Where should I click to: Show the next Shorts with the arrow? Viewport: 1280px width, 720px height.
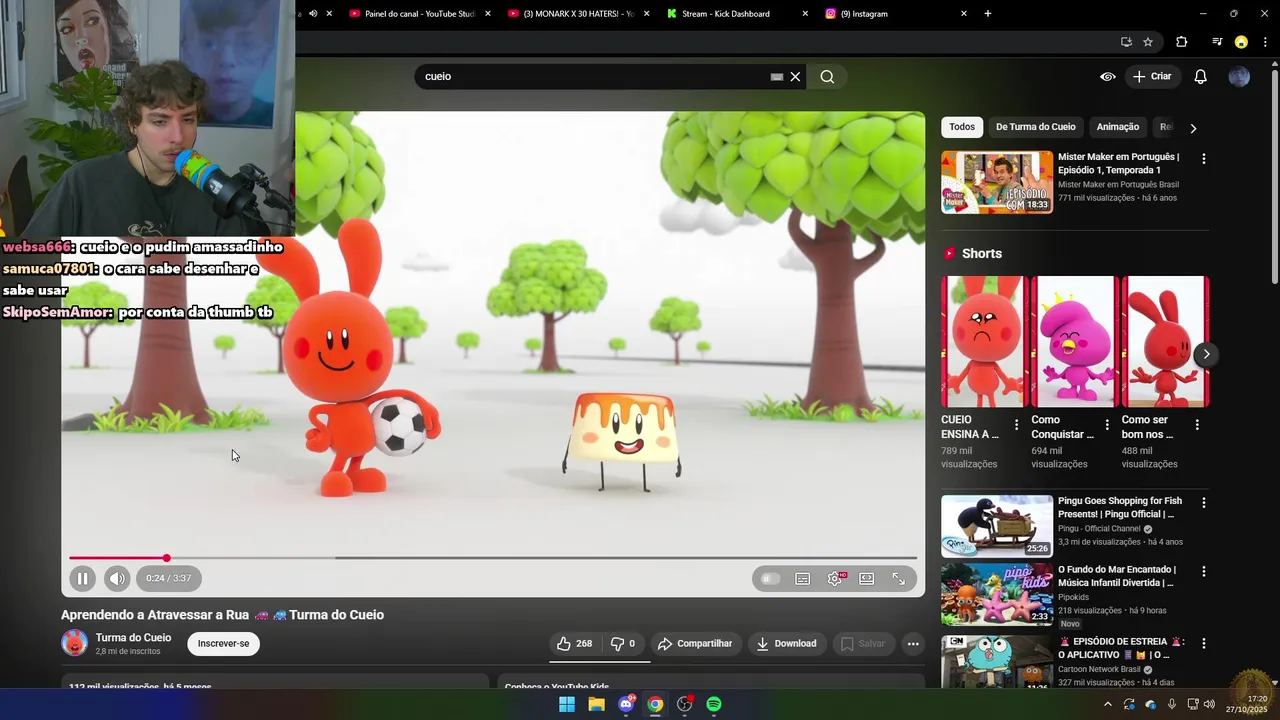click(1206, 354)
